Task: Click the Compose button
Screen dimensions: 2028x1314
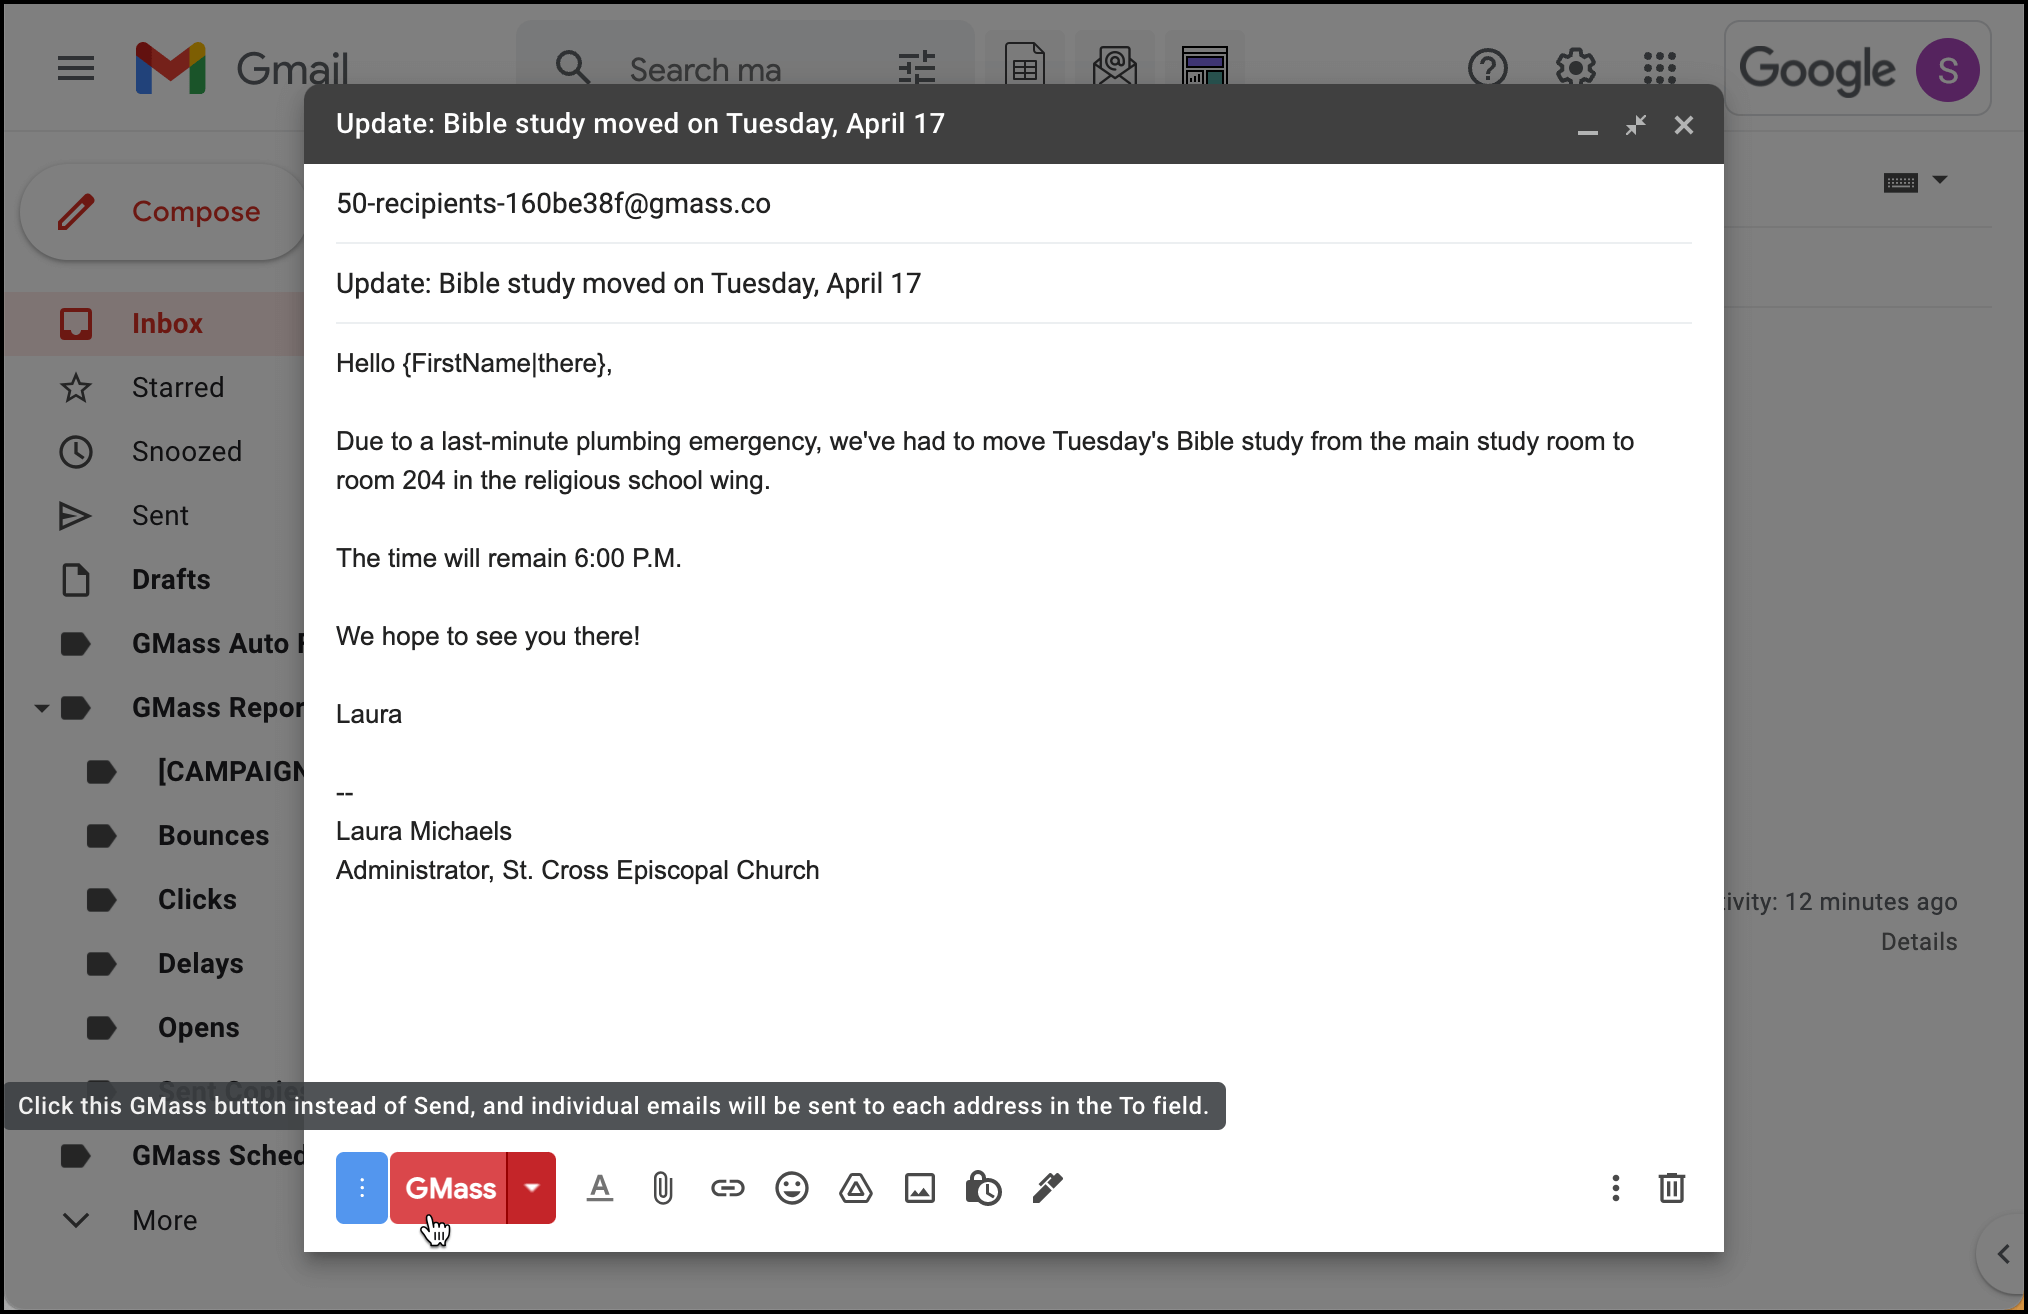Action: pos(163,212)
